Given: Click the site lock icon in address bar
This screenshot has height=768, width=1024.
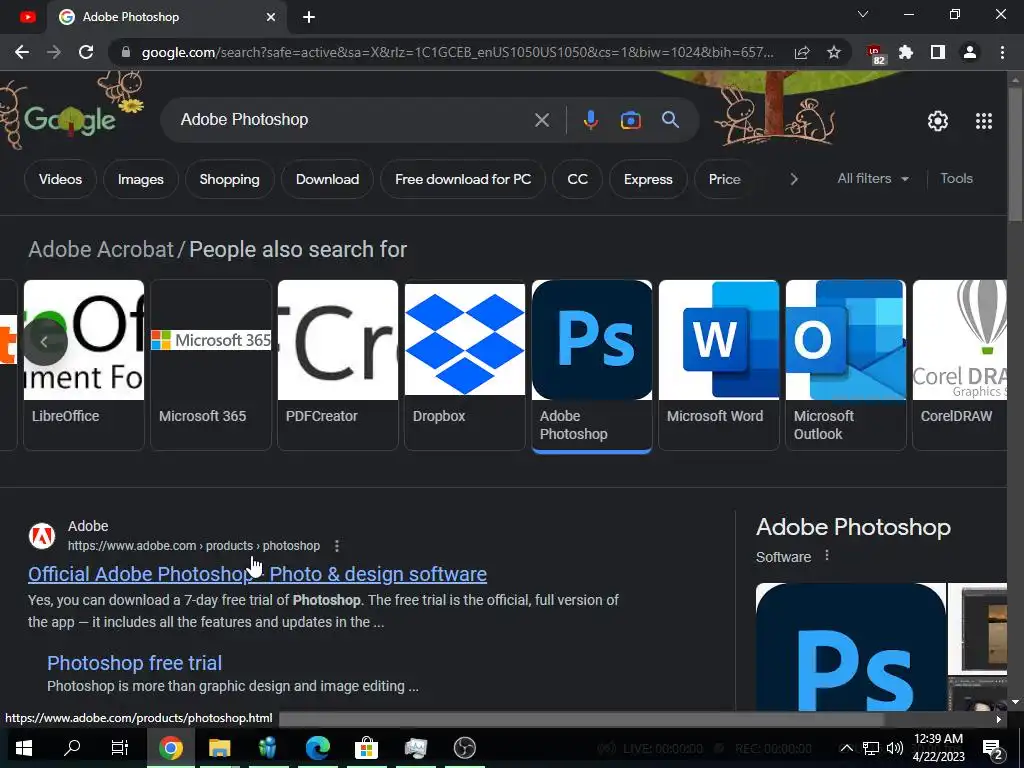Looking at the screenshot, I should tap(126, 52).
